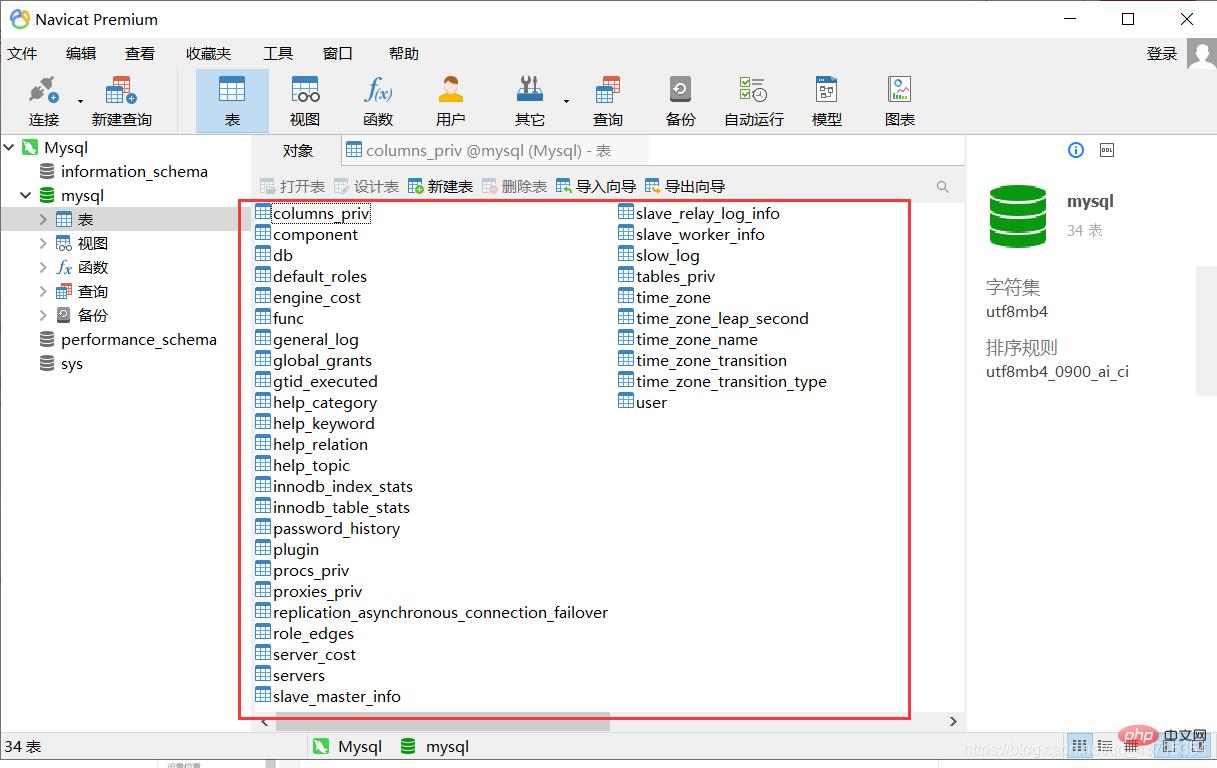The image size is (1217, 768).
Task: Click the Model (模型) toolbar icon
Action: point(826,101)
